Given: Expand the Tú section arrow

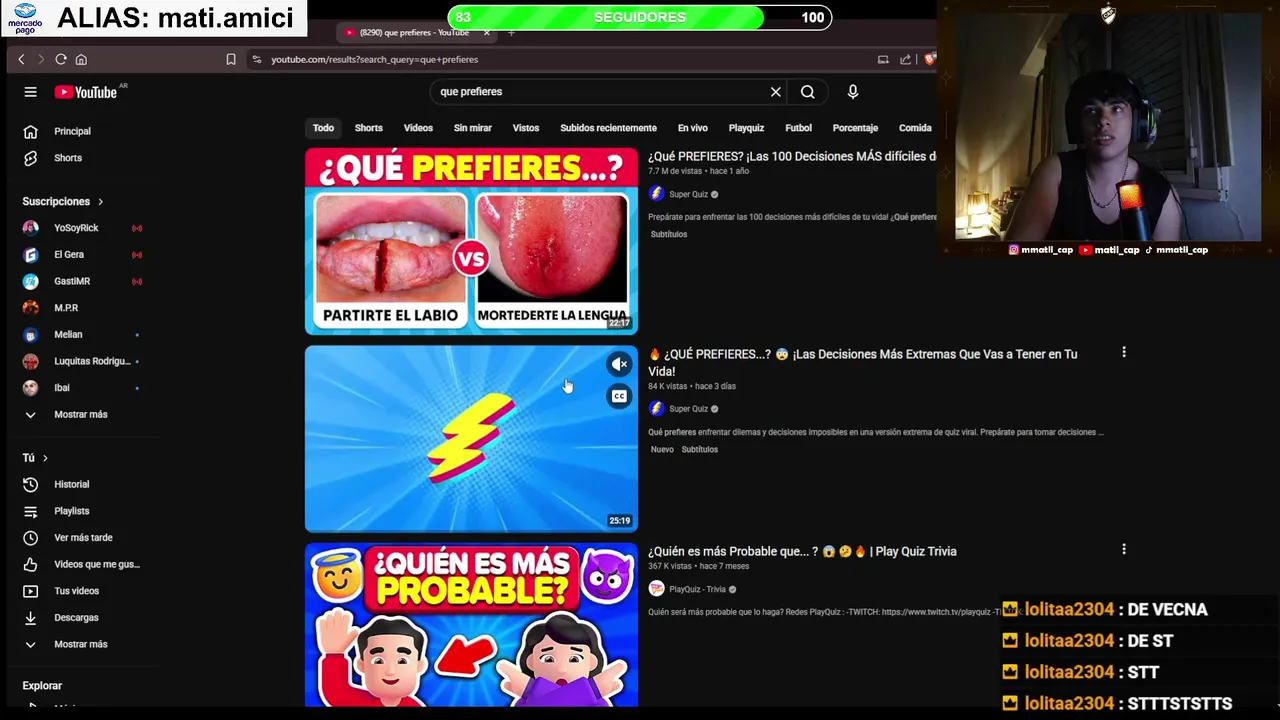Looking at the screenshot, I should [45, 458].
